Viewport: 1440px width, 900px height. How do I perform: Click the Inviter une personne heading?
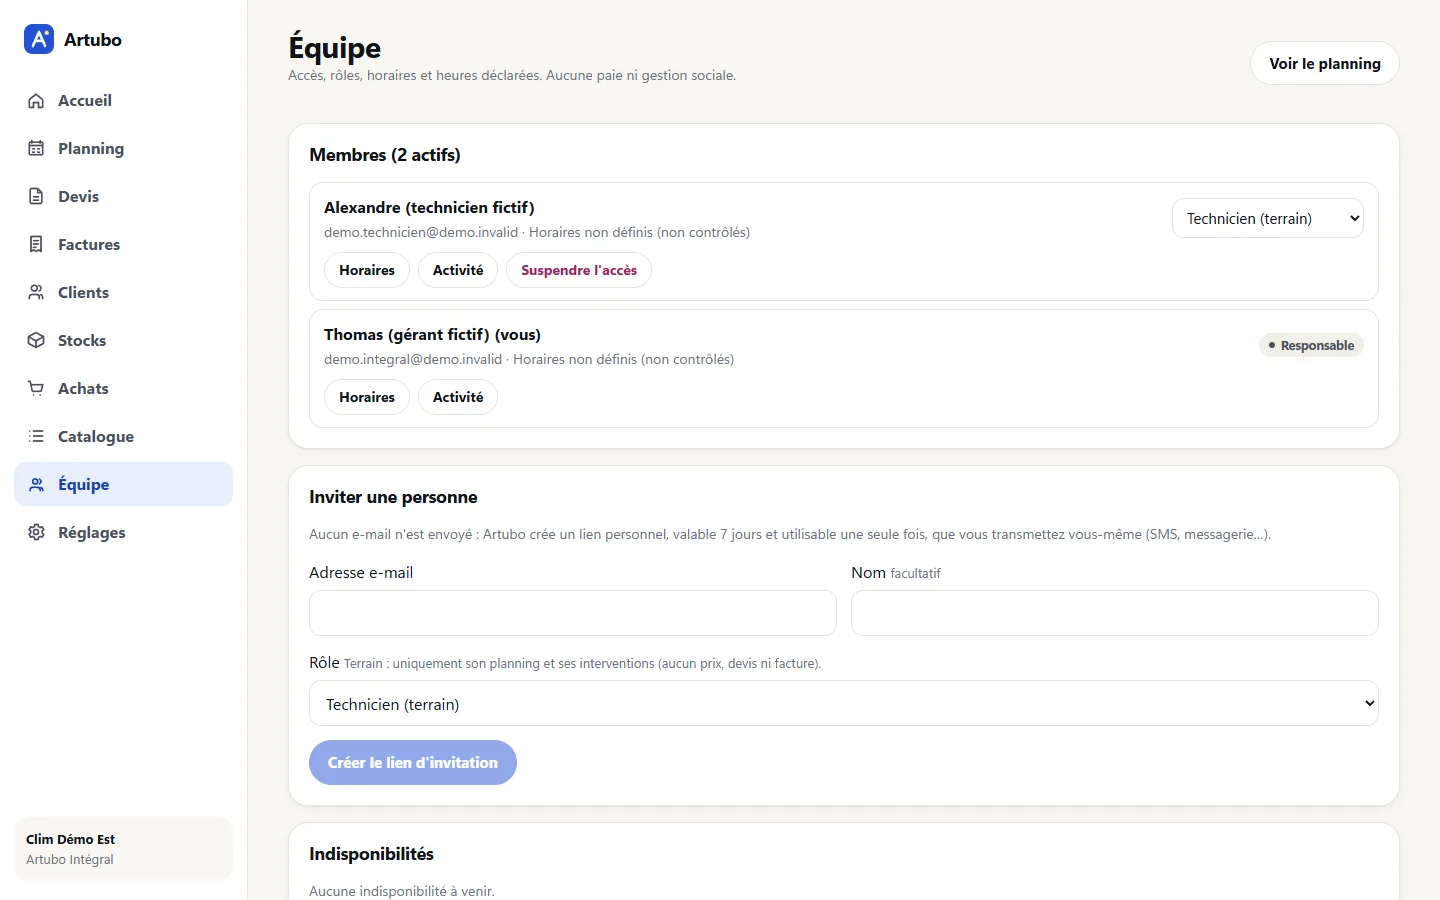(x=393, y=497)
